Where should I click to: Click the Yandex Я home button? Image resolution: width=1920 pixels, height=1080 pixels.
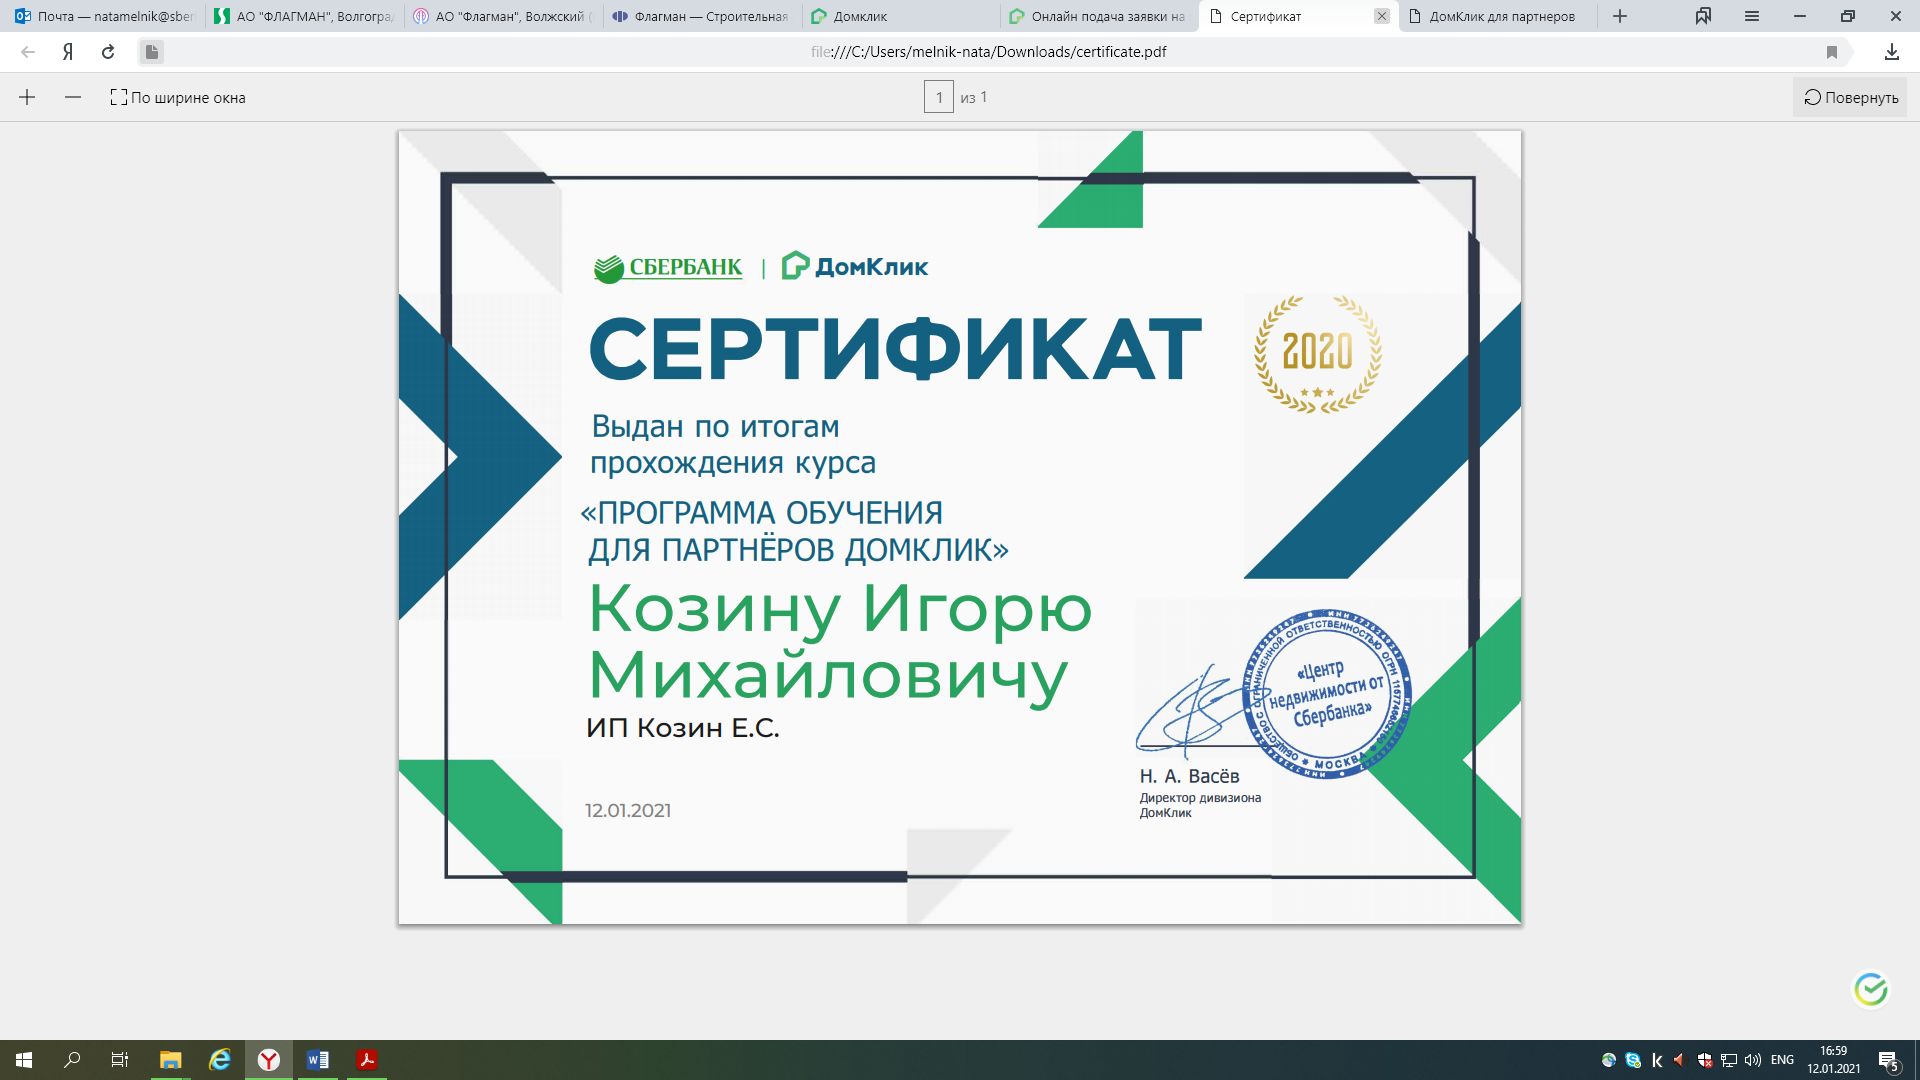click(x=68, y=52)
